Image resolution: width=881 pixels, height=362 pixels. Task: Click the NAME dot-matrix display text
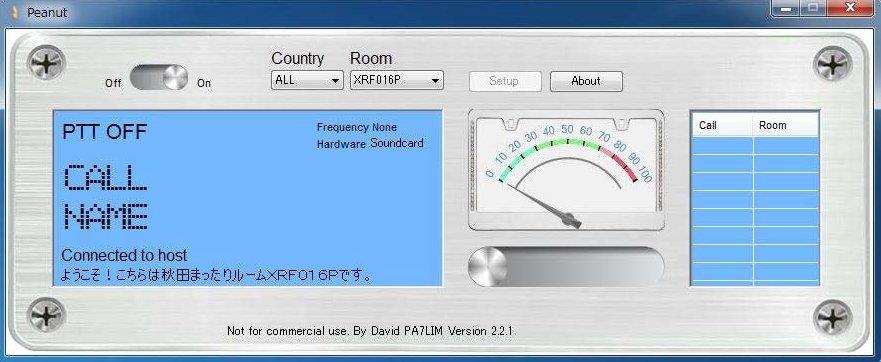point(106,216)
